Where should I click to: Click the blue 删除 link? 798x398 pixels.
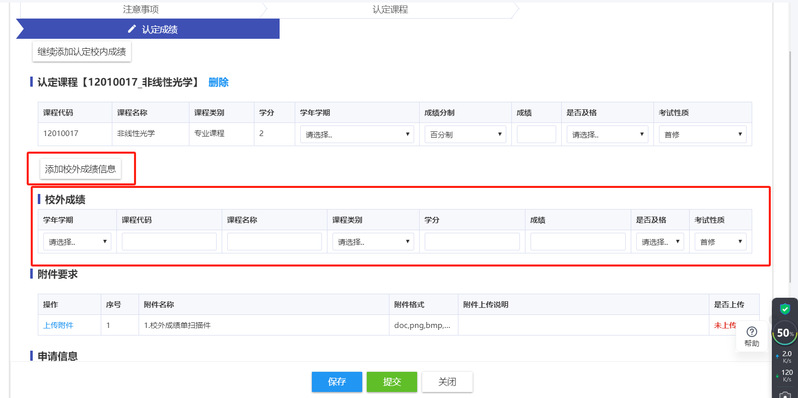point(218,82)
